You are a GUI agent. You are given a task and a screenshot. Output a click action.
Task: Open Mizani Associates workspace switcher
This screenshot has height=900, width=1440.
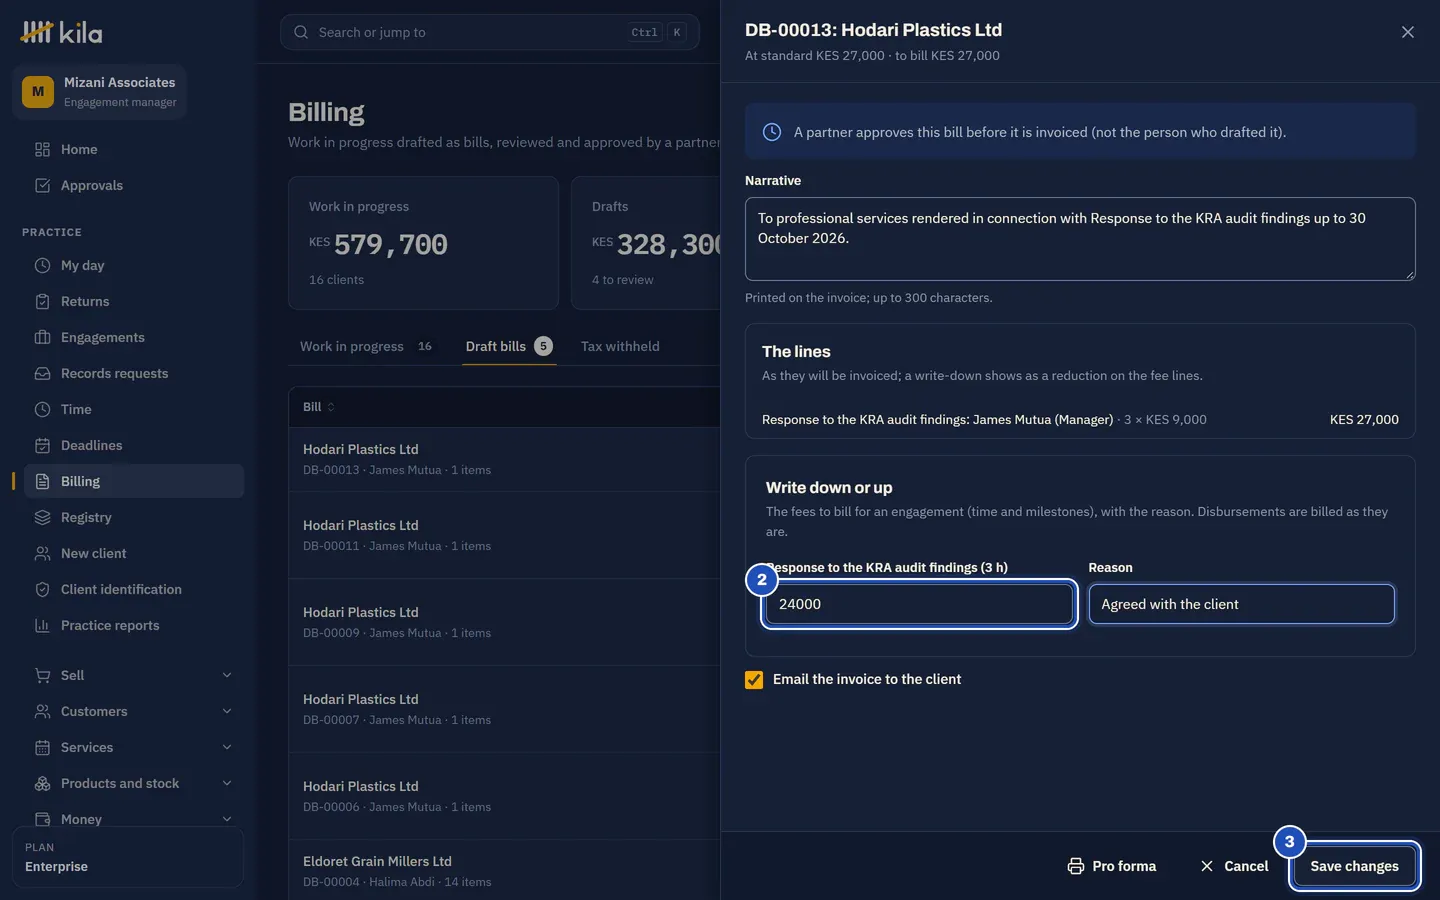[100, 92]
